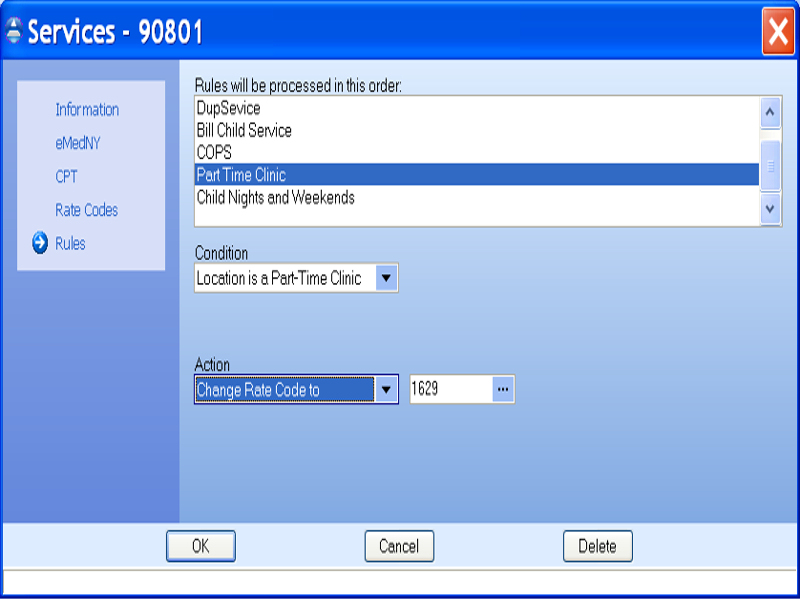The image size is (800, 600).
Task: Select the Bill Child Service rule
Action: pos(477,131)
